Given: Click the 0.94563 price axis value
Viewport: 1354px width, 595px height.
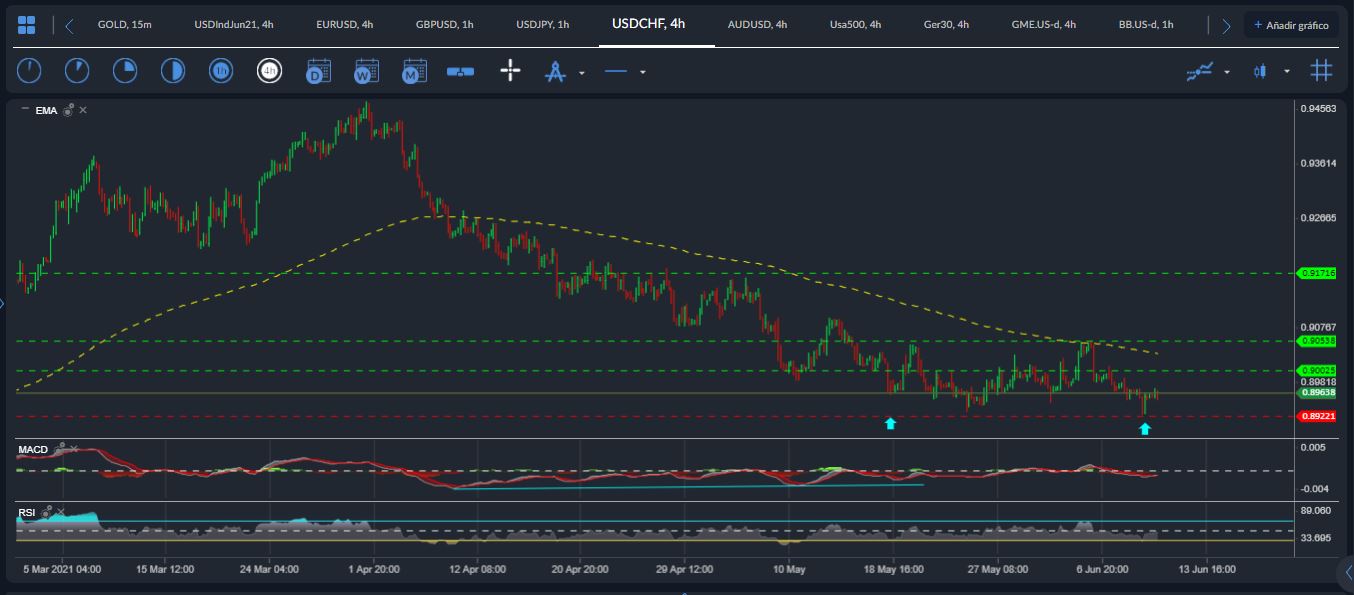Looking at the screenshot, I should coord(1317,108).
